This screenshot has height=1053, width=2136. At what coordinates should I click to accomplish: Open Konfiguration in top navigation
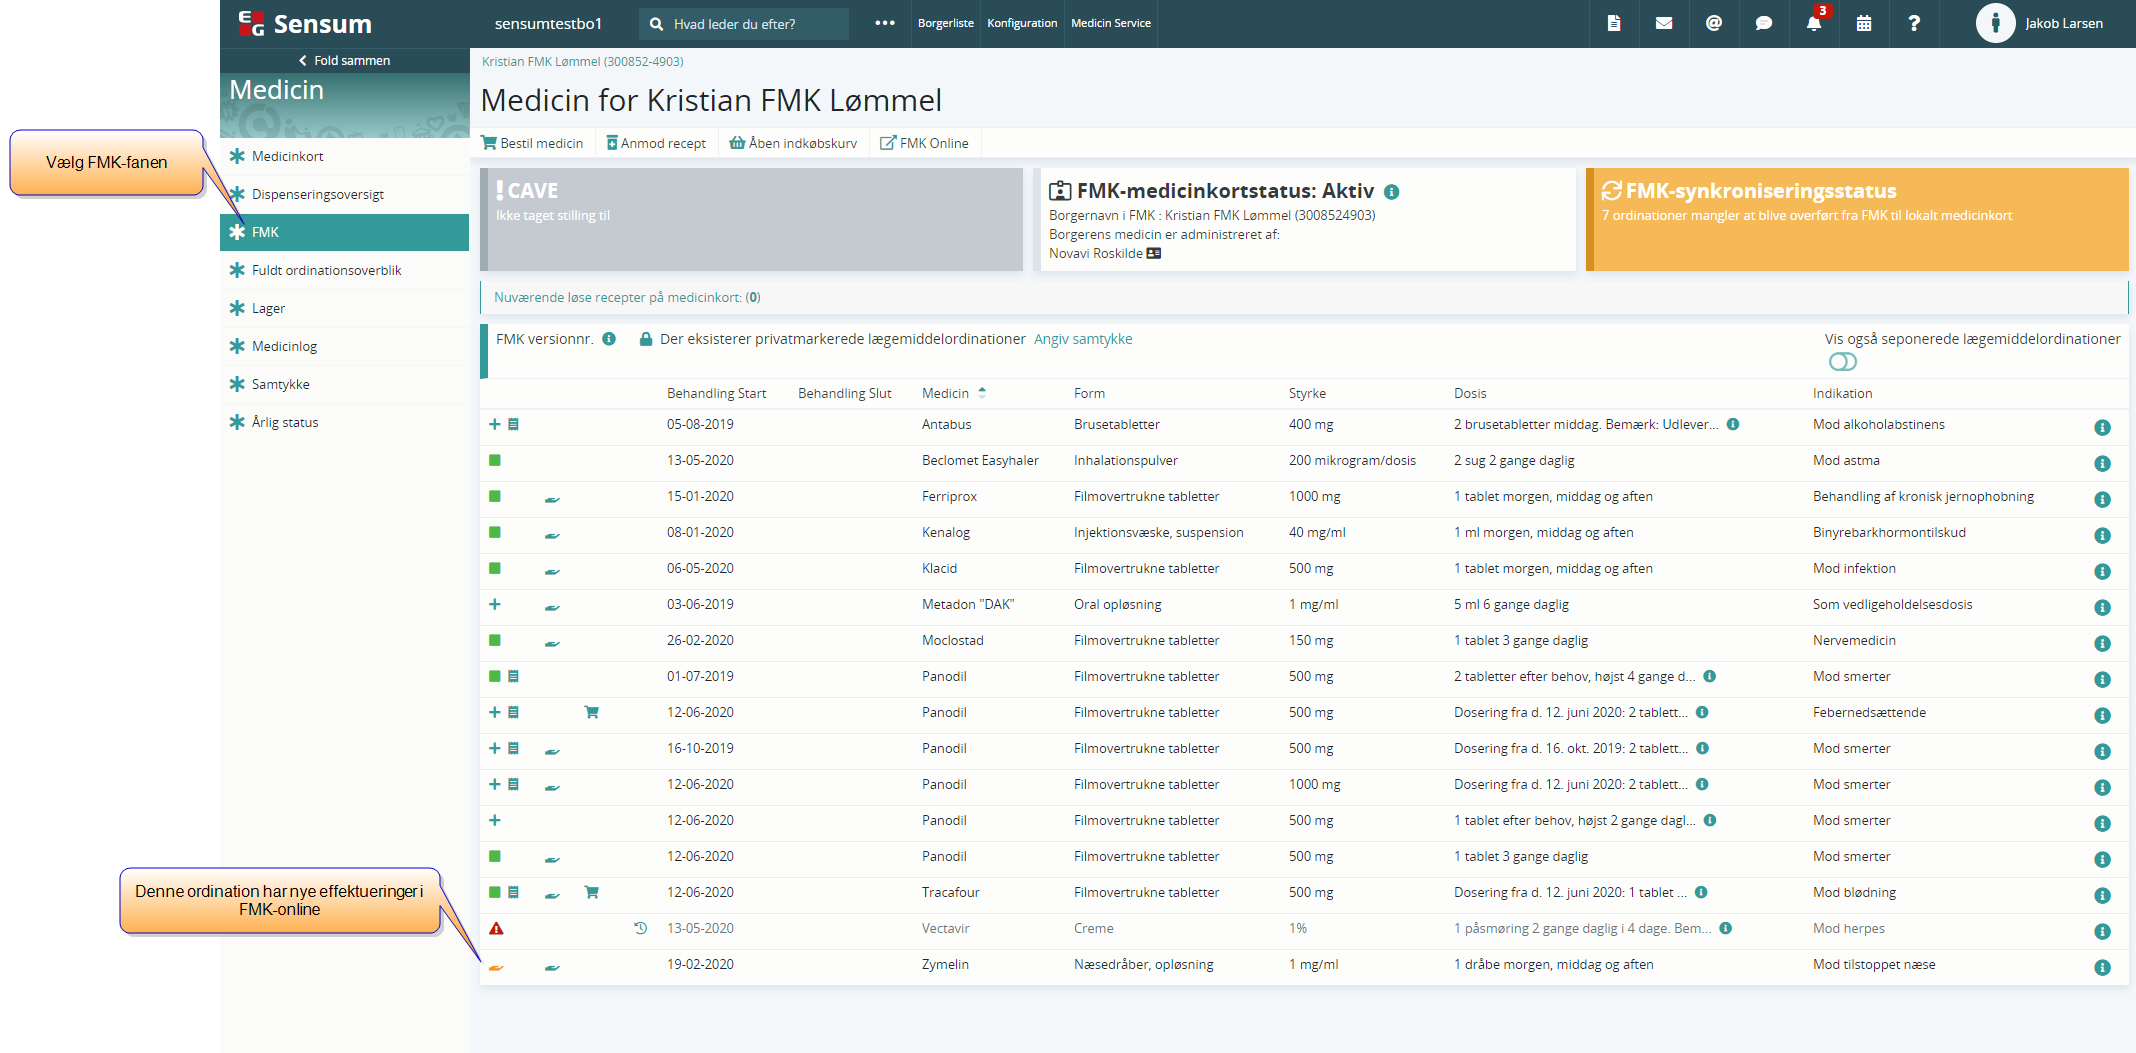click(x=1022, y=23)
